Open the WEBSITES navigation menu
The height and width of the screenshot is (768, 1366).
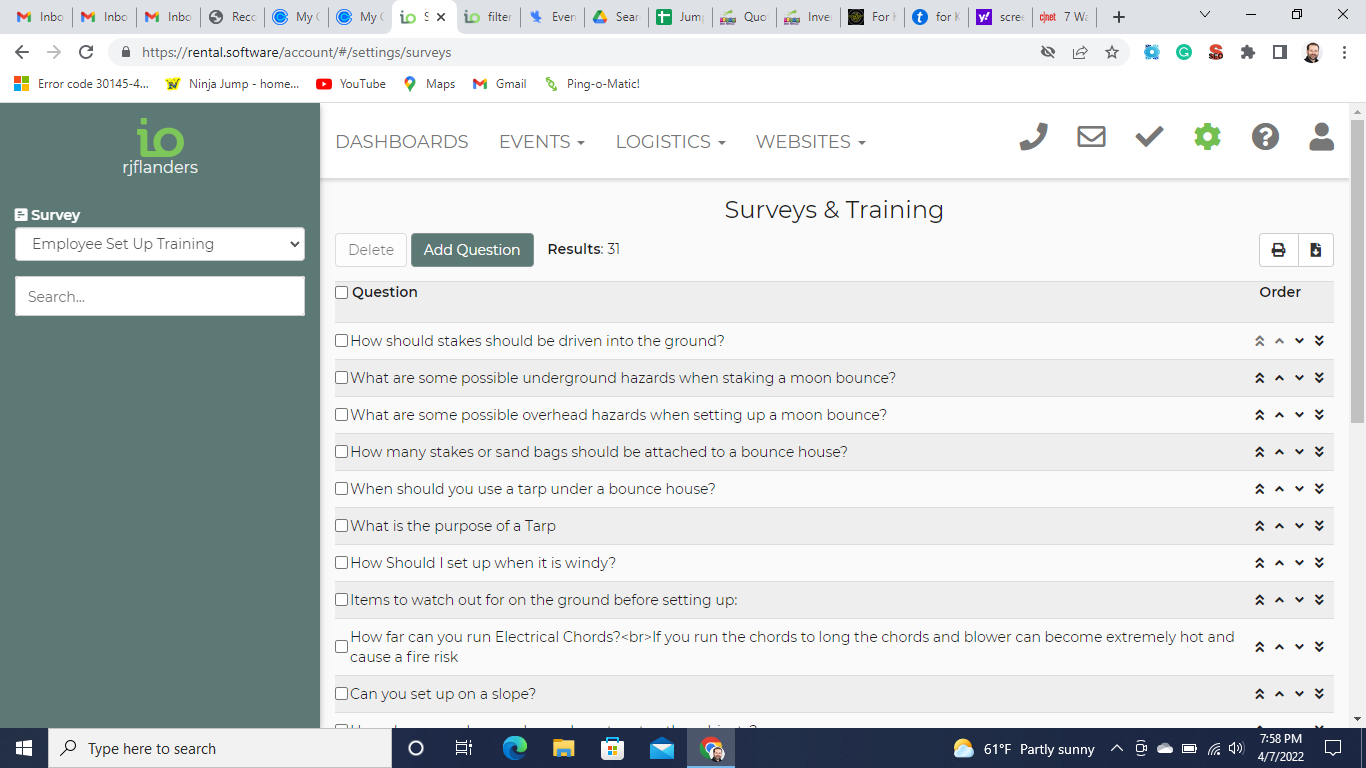(810, 142)
